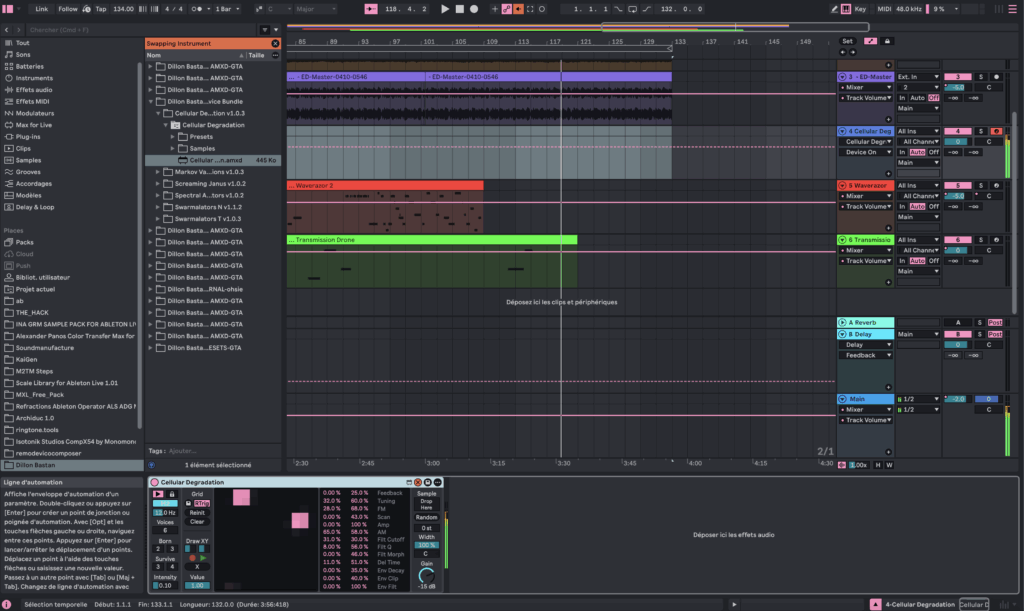The height and width of the screenshot is (611, 1024).
Task: Toggle the Link button
Action: coord(41,9)
